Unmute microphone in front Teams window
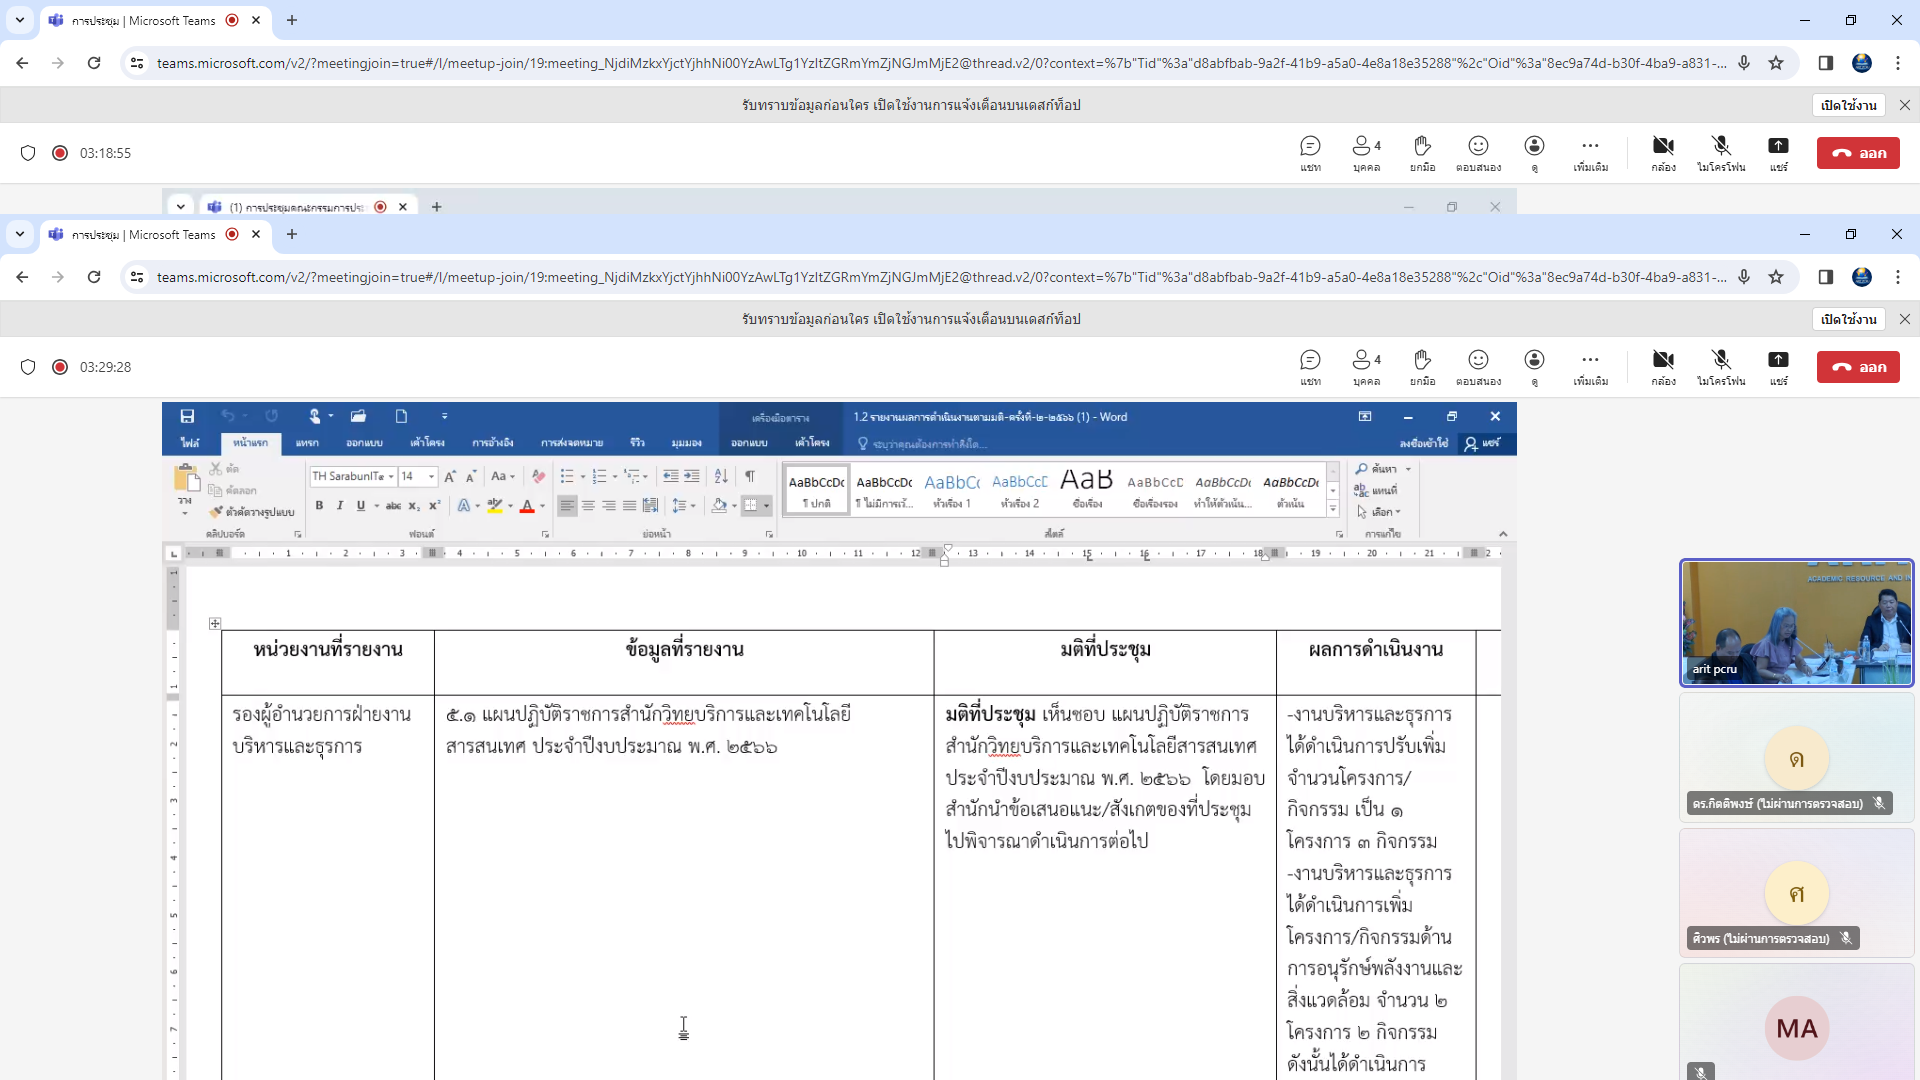 pyautogui.click(x=1720, y=367)
